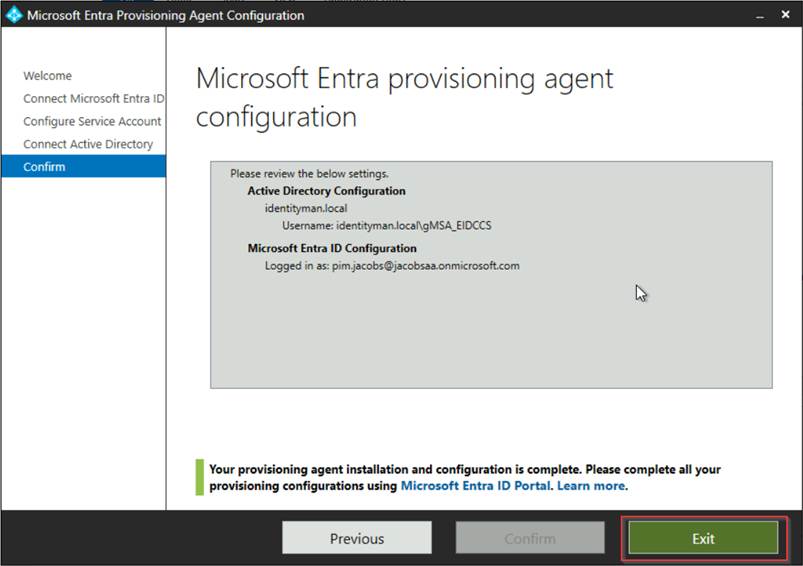Select the highlighted Confirm step in sidebar
Screen dimensions: 803x566
pos(45,167)
